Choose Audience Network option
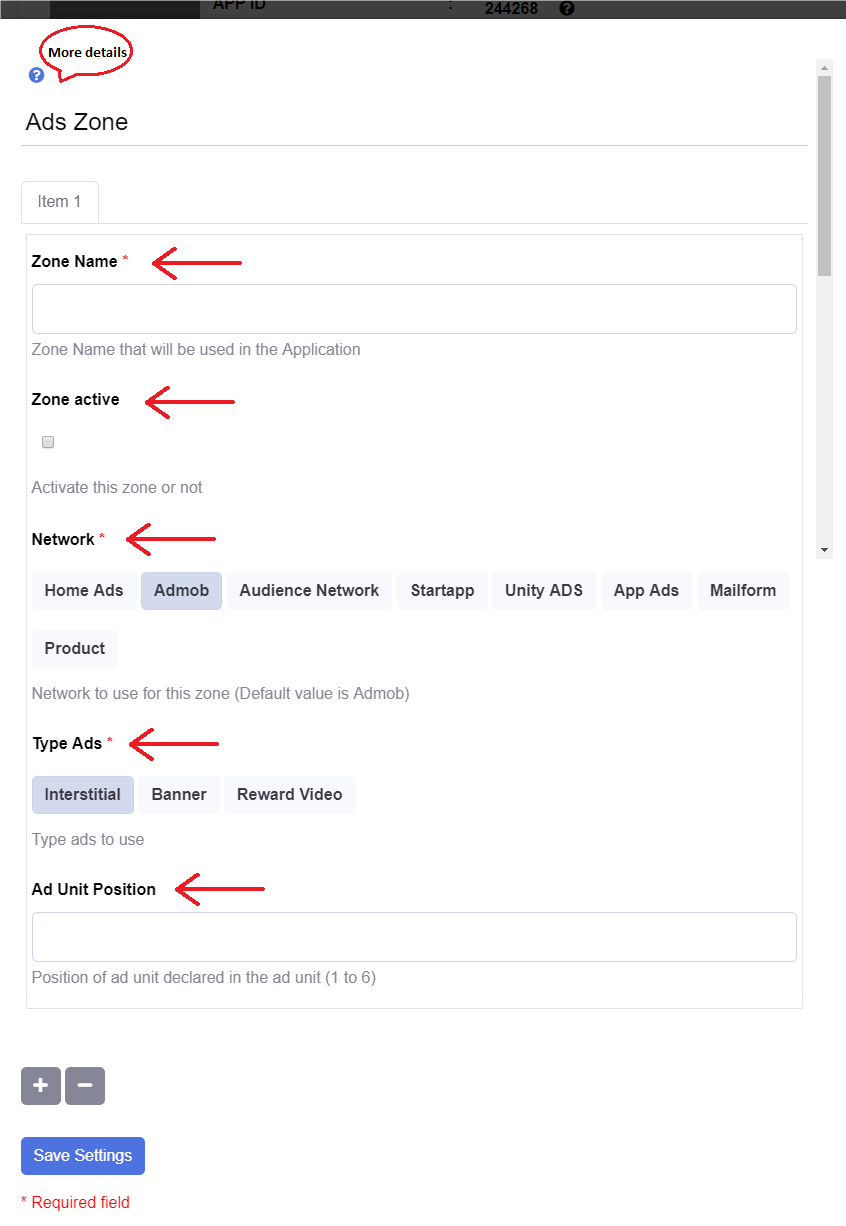Image resolution: width=846 pixels, height=1226 pixels. (x=309, y=591)
